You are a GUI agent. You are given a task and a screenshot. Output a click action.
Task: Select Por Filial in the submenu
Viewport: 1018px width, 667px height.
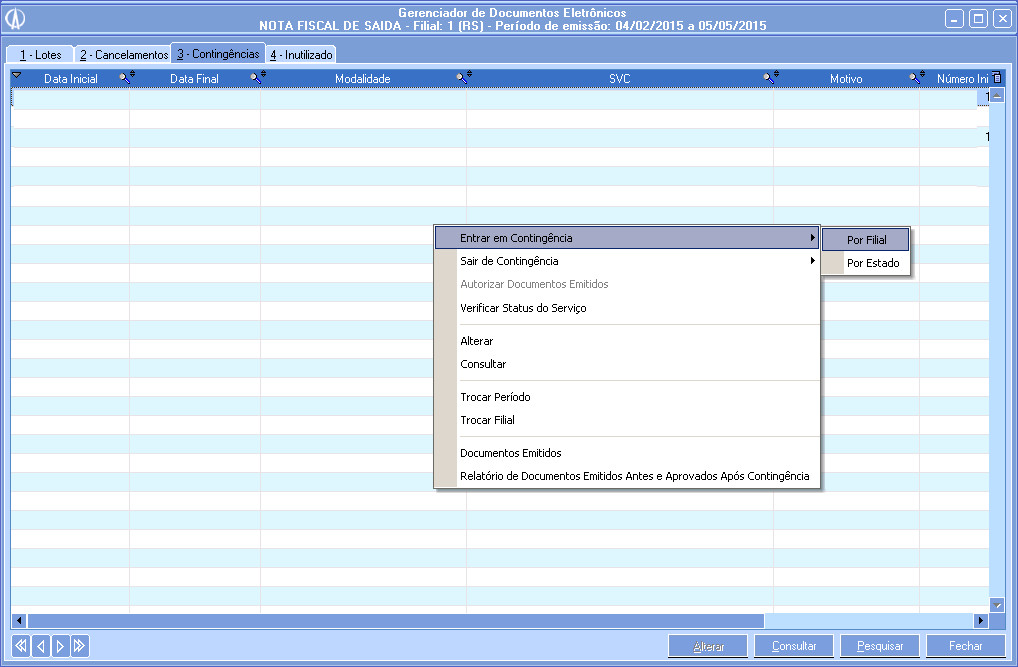(x=866, y=240)
